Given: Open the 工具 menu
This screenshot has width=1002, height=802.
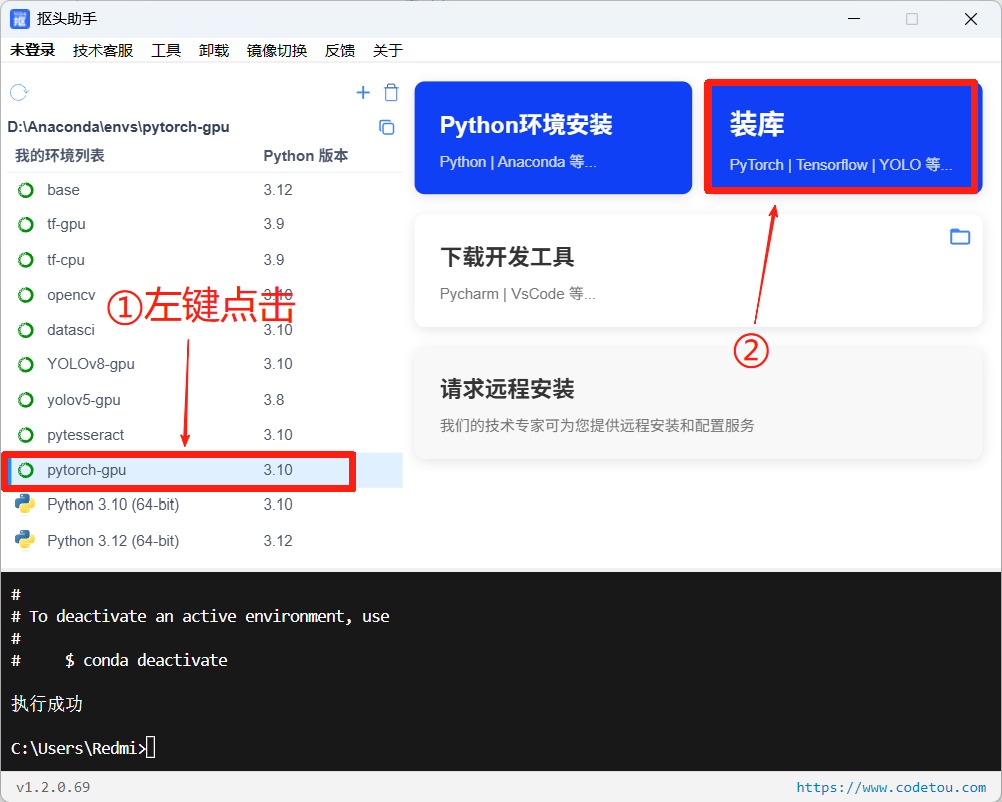Looking at the screenshot, I should point(166,50).
